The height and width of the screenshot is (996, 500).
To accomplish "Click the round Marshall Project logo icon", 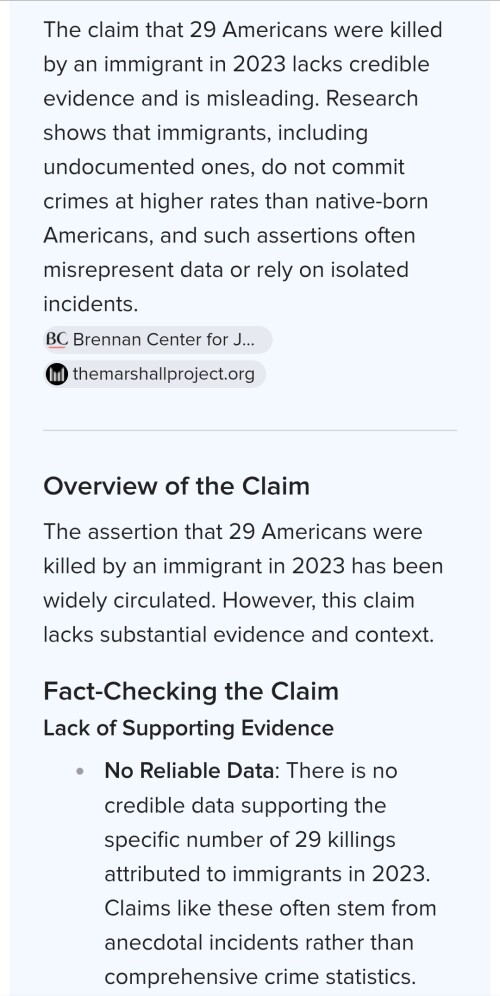I will (57, 374).
